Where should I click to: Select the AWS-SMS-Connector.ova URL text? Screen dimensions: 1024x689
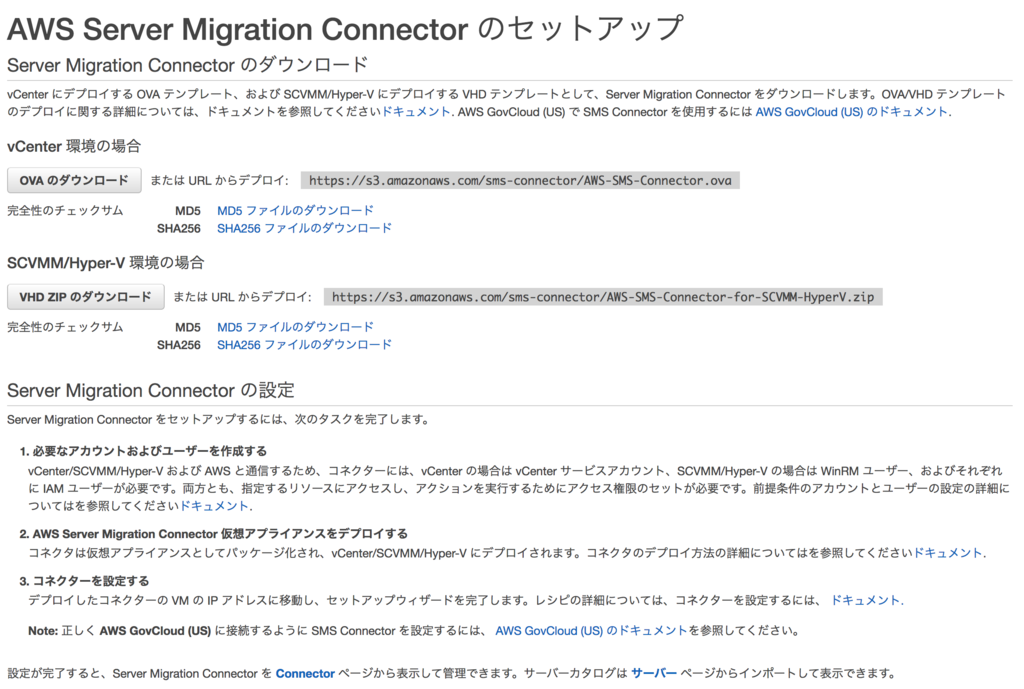[x=521, y=180]
